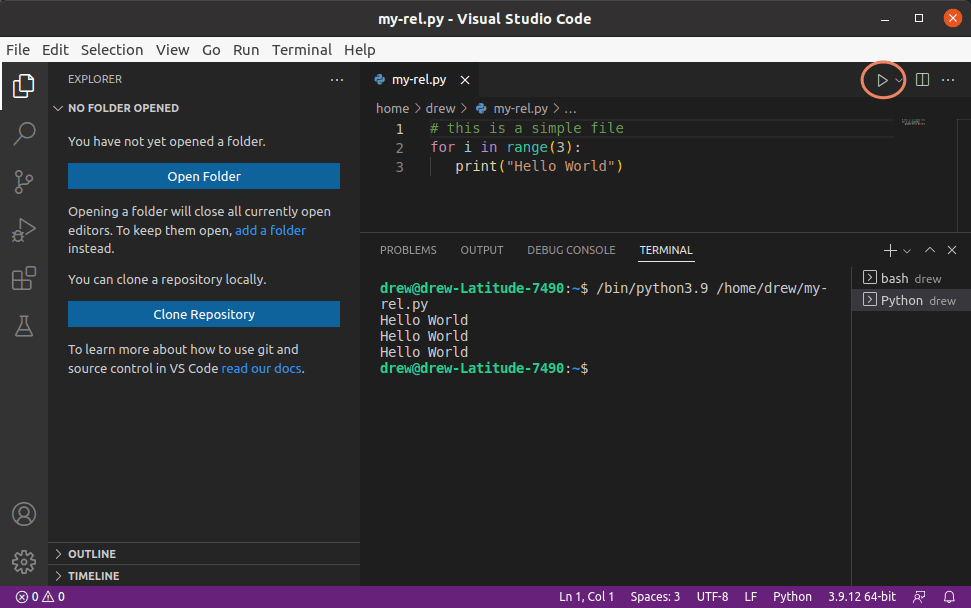Open the Testing flask icon view
This screenshot has height=608, width=971.
point(24,325)
